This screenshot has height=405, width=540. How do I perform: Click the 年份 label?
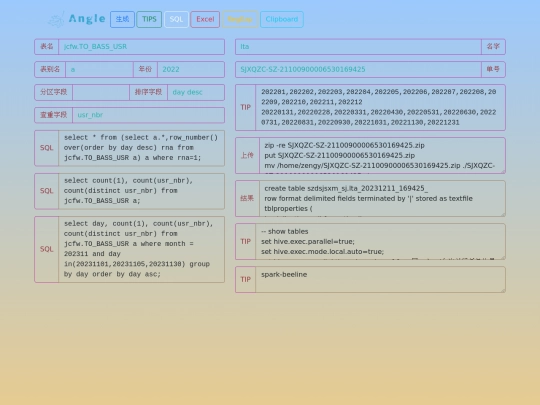pyautogui.click(x=145, y=69)
